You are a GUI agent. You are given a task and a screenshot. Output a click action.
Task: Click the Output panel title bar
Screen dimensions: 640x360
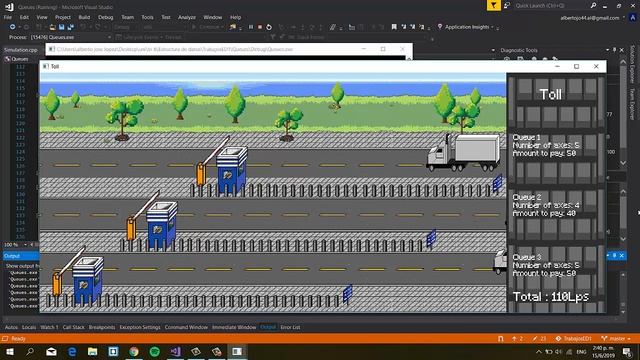(20, 256)
